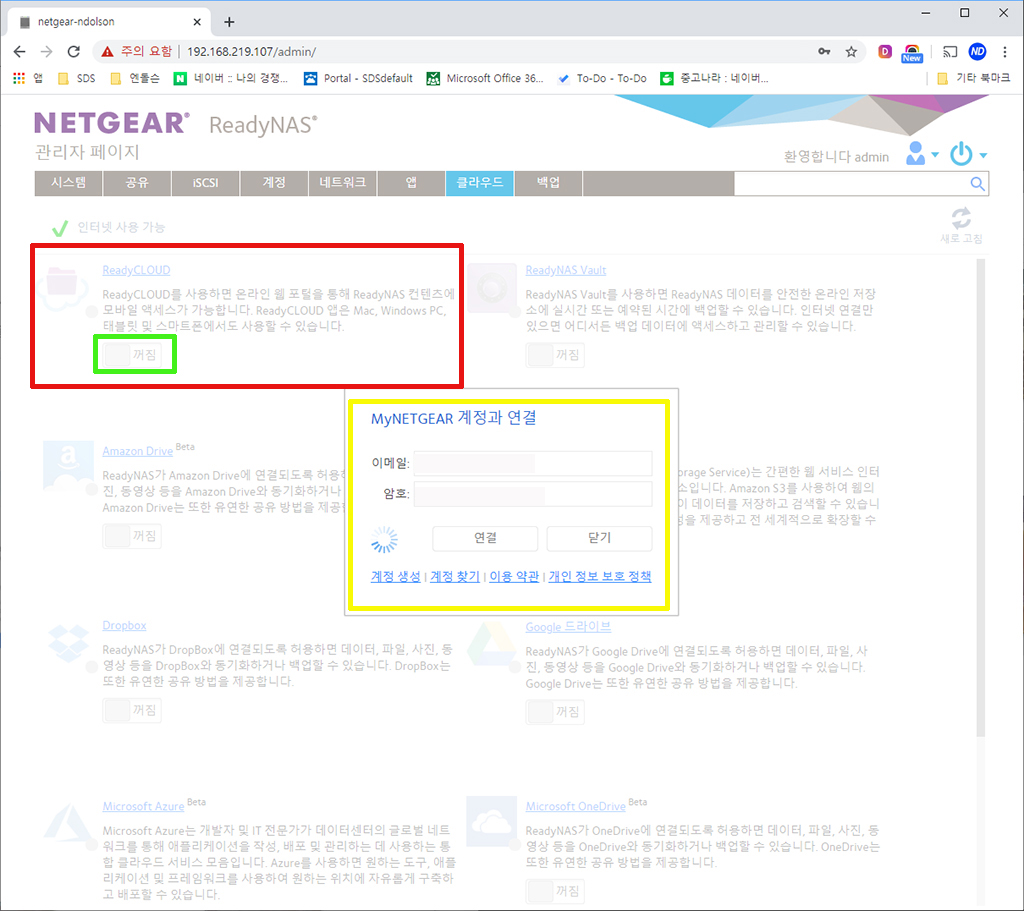Open Chrome three-dot menu
This screenshot has width=1024, height=911.
pos(1005,52)
